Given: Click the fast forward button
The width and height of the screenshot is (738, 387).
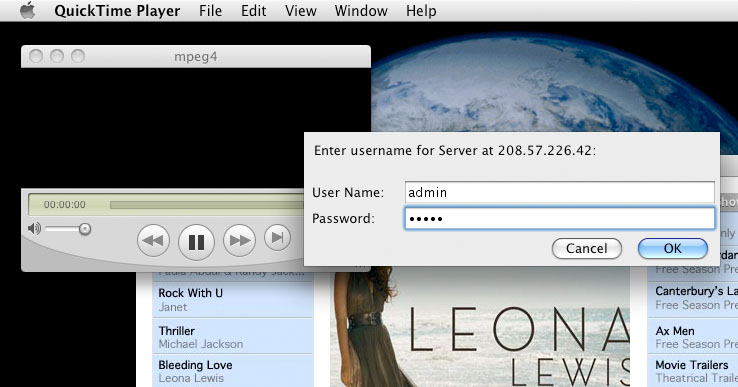Looking at the screenshot, I should point(240,241).
